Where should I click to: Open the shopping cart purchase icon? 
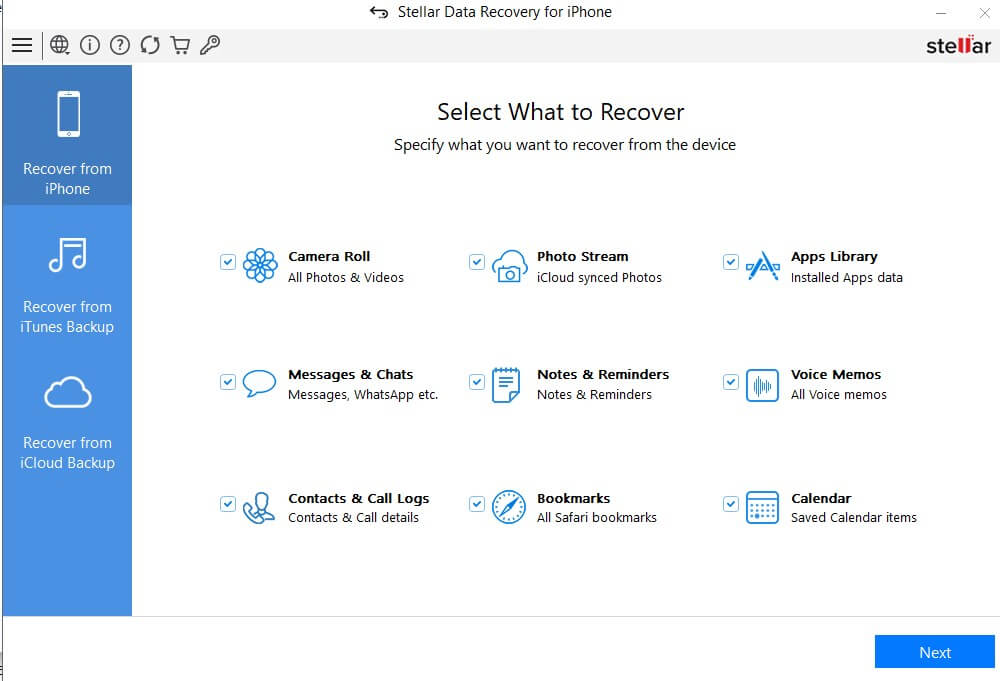click(x=180, y=45)
